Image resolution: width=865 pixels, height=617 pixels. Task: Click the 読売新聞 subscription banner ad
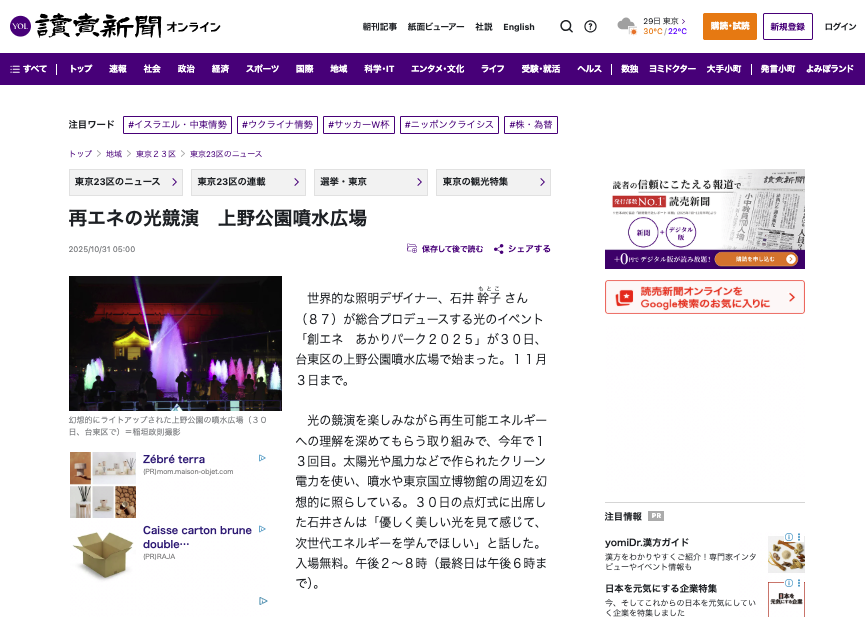(704, 219)
